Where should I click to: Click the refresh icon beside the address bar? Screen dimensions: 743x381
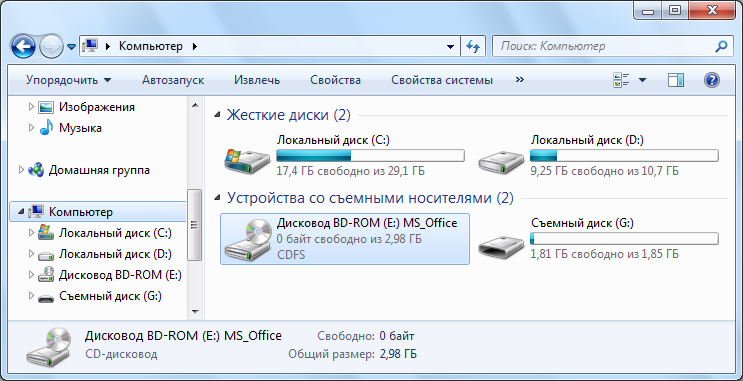click(x=472, y=46)
